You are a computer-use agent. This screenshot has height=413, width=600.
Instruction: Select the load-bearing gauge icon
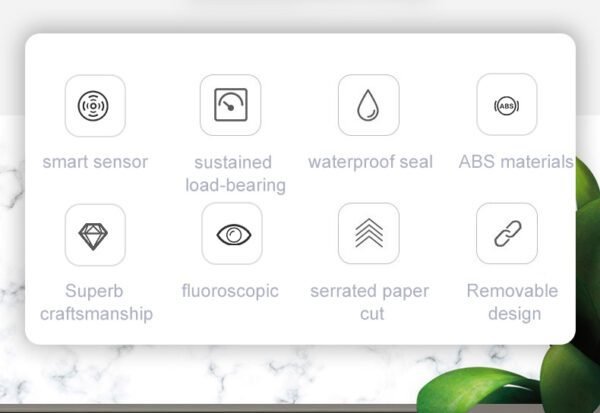click(231, 104)
